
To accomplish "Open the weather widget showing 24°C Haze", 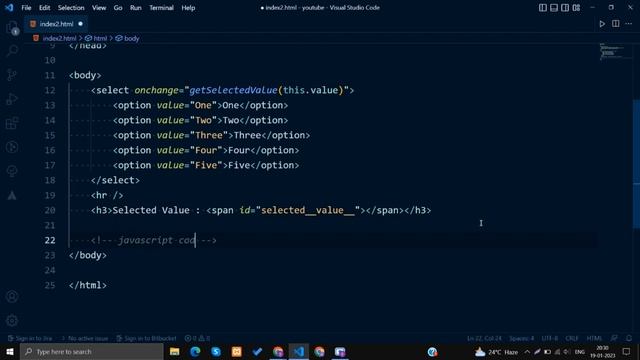I will tap(496, 351).
